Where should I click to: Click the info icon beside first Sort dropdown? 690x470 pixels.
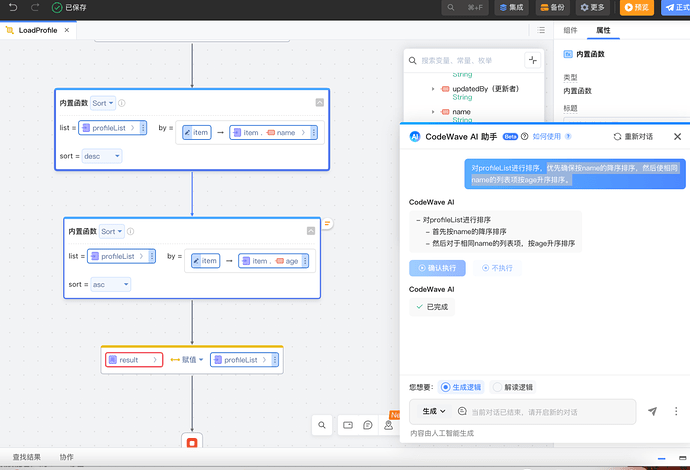[x=122, y=103]
